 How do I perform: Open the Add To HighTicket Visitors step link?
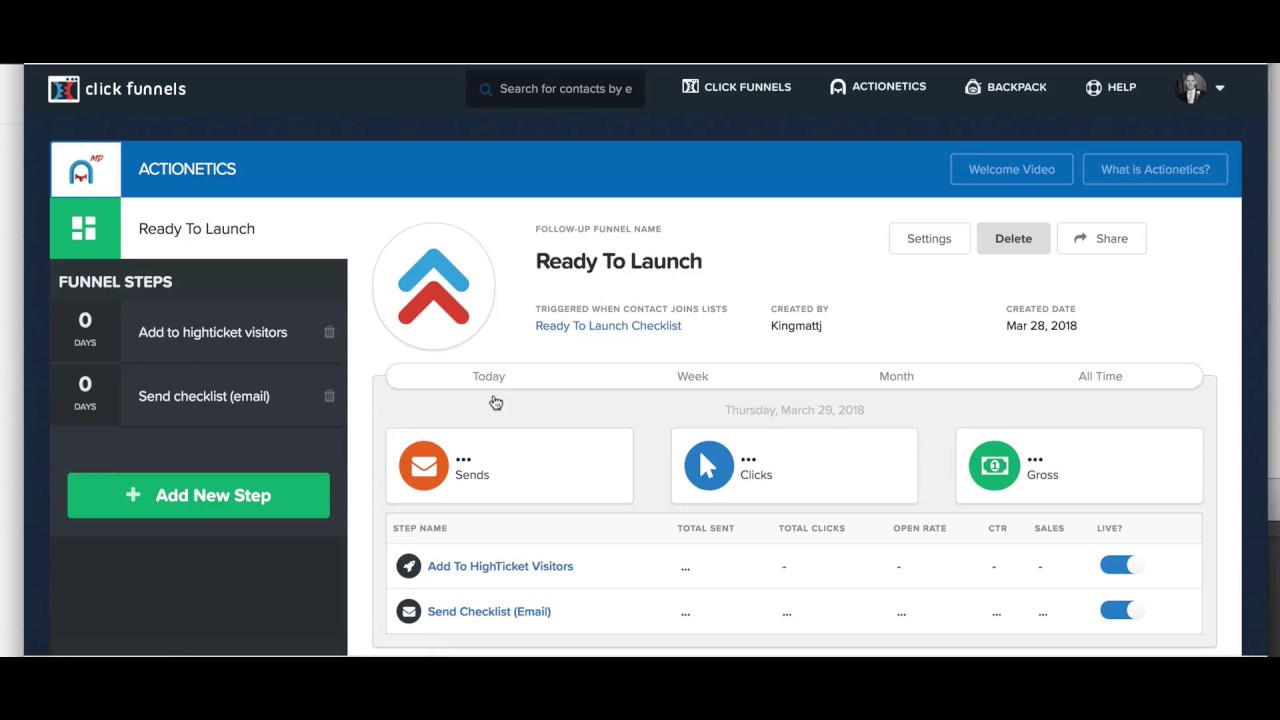click(500, 566)
